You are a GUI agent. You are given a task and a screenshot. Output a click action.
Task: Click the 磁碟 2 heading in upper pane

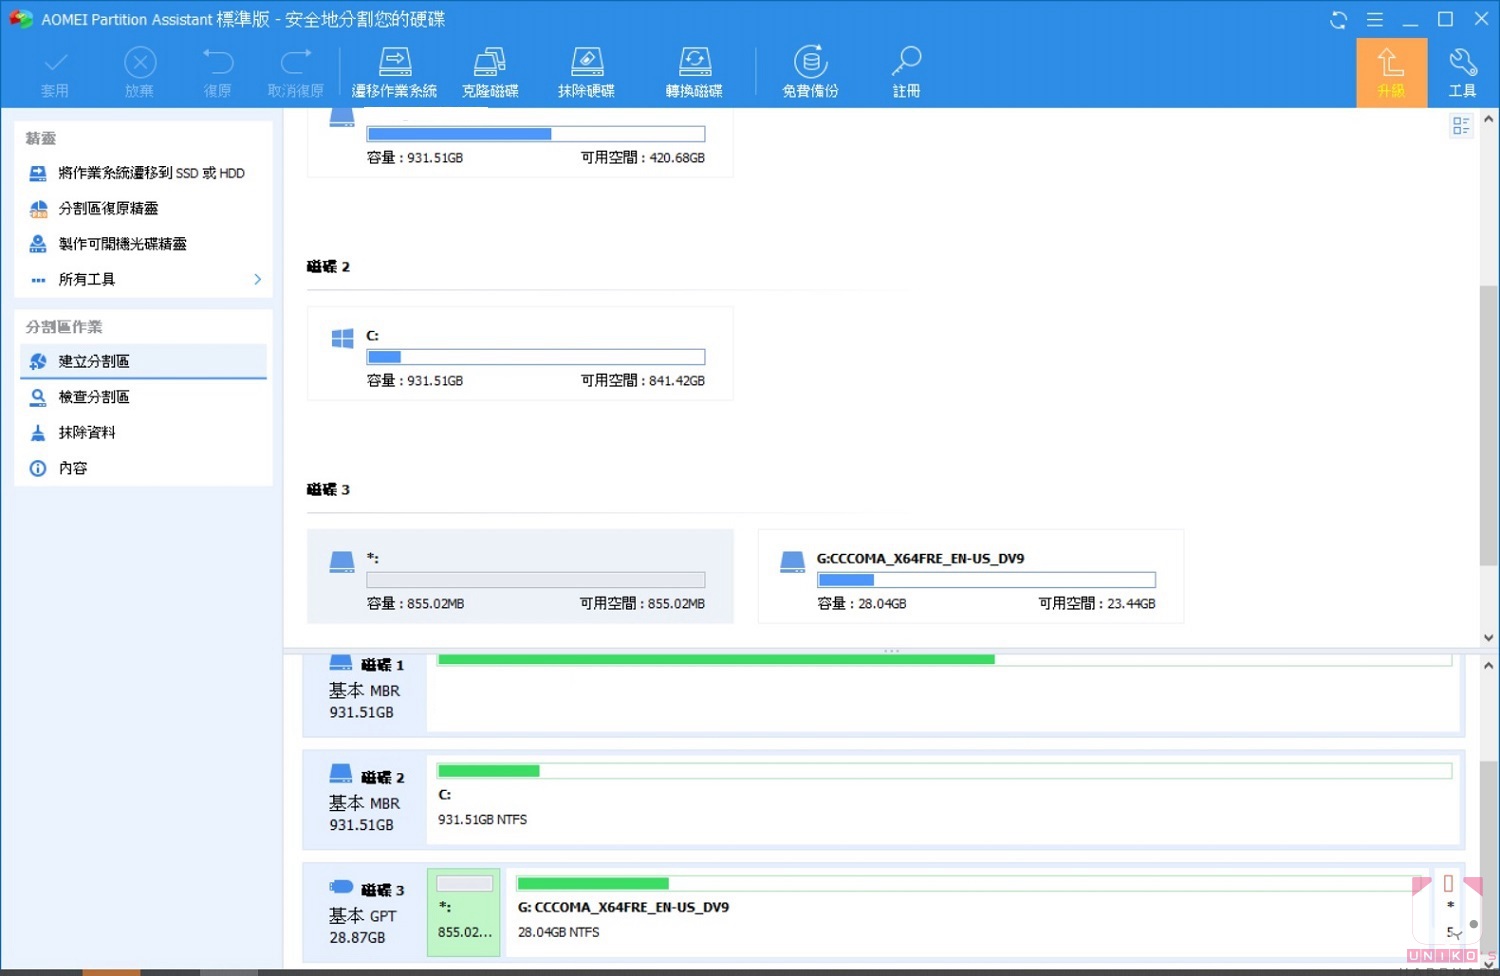(x=328, y=267)
